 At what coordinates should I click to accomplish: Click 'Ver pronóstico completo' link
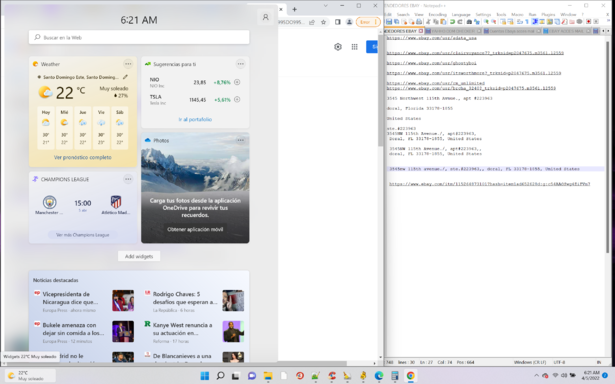point(83,157)
